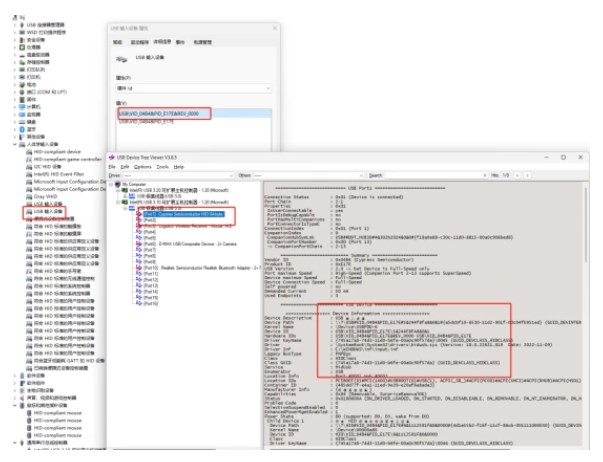Viewport: 603px width, 462px height.
Task: Select the Port7 tree entry
Action: point(150,250)
